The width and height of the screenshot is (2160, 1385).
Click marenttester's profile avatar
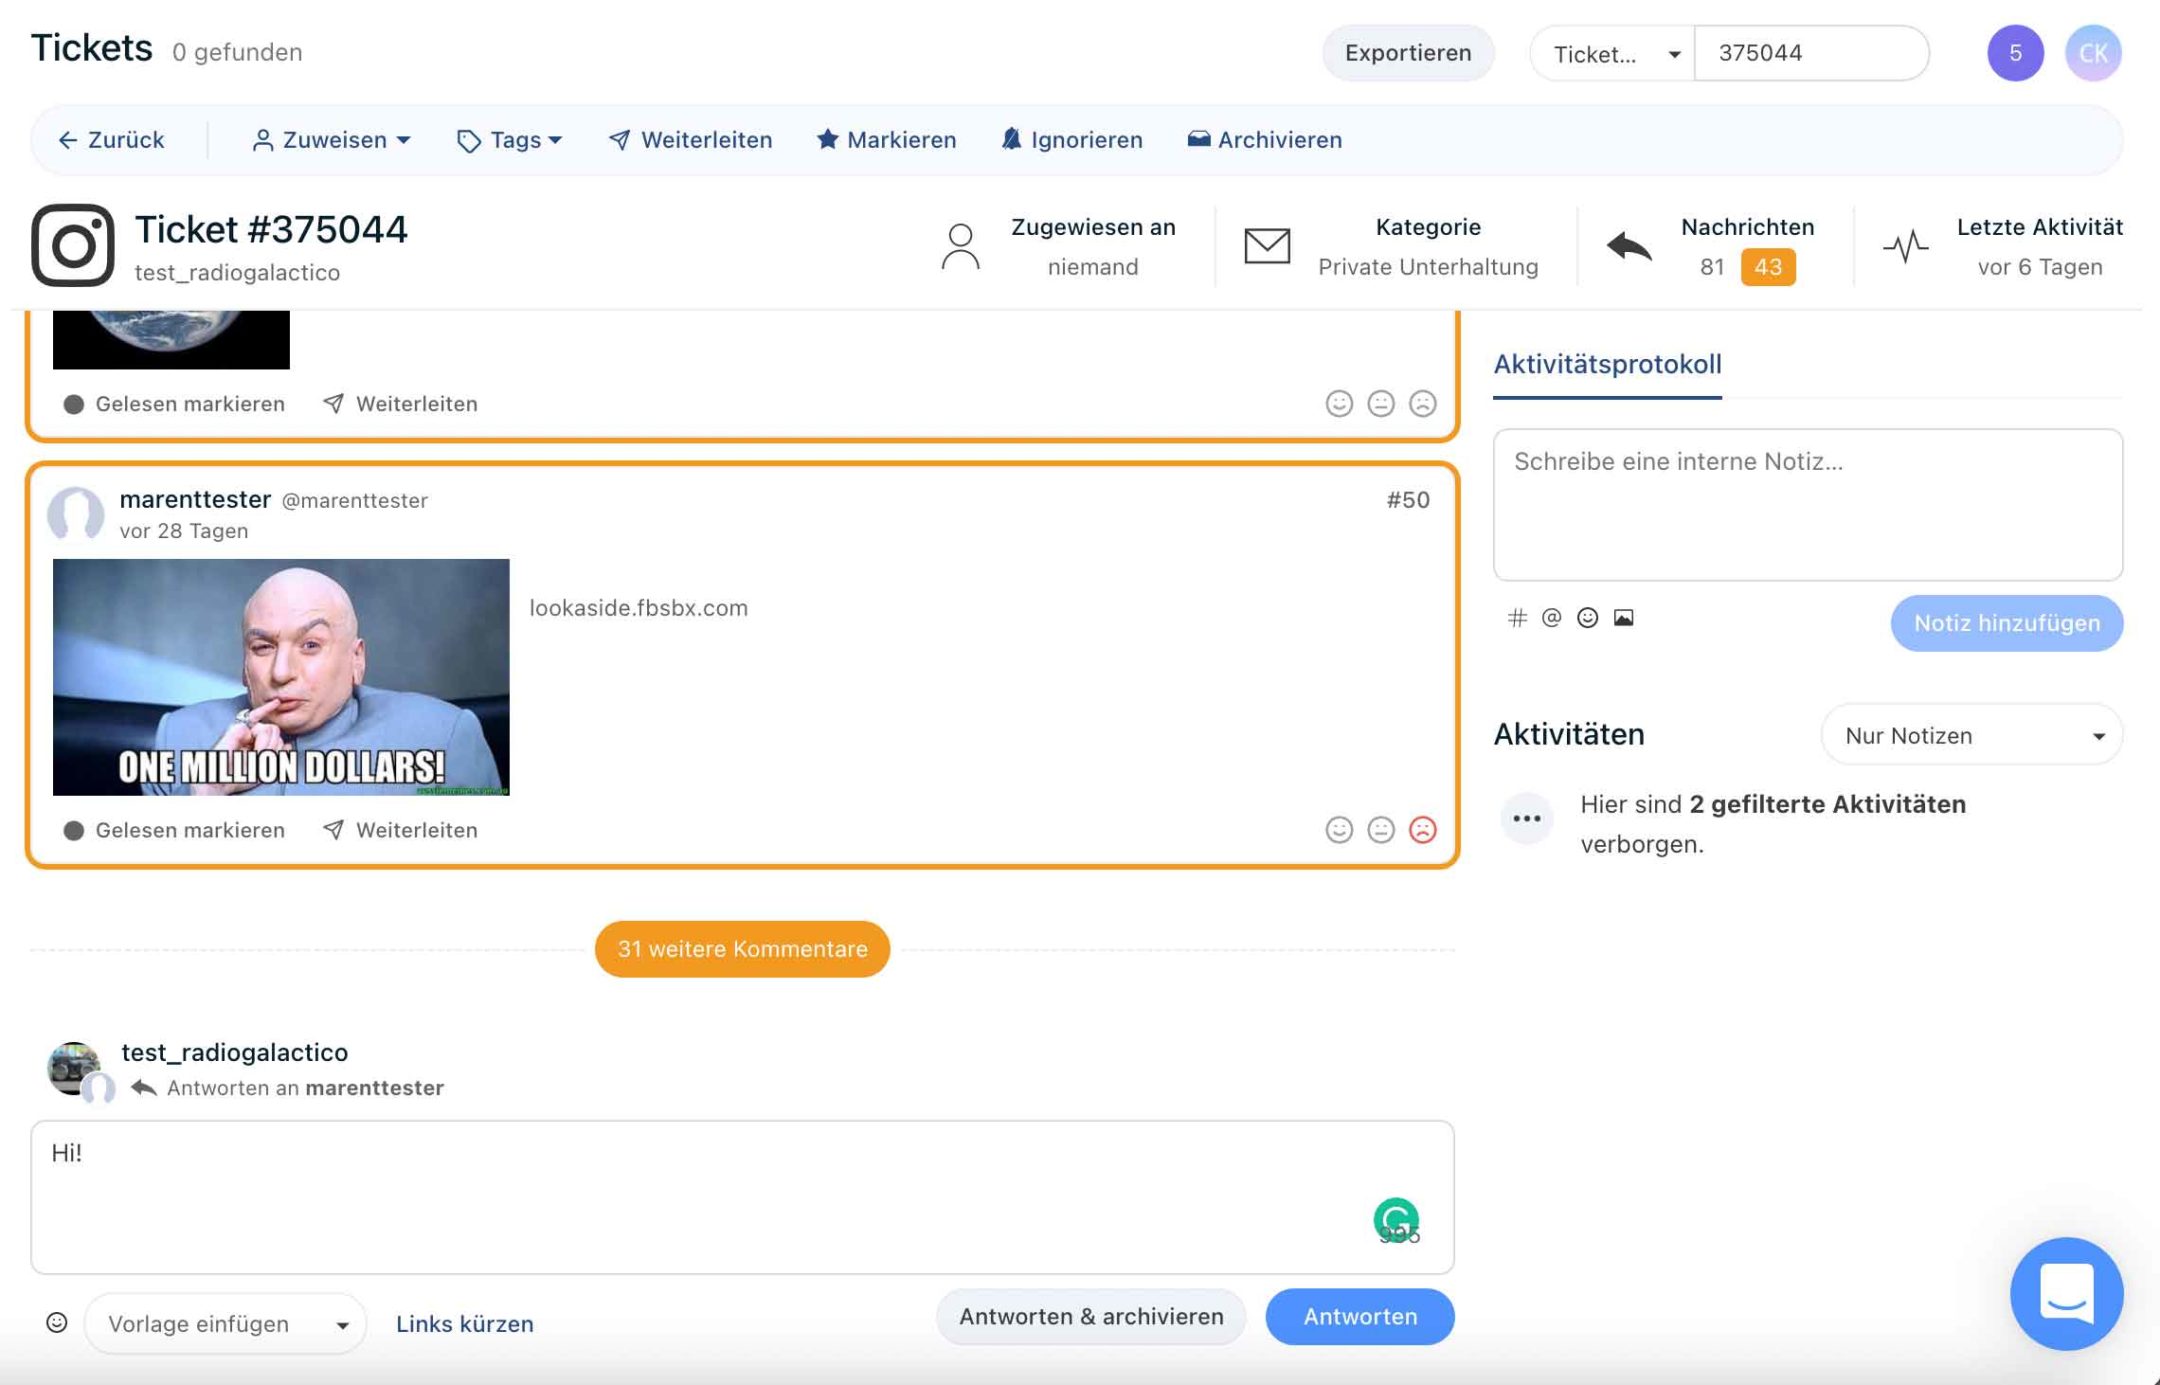pos(76,513)
